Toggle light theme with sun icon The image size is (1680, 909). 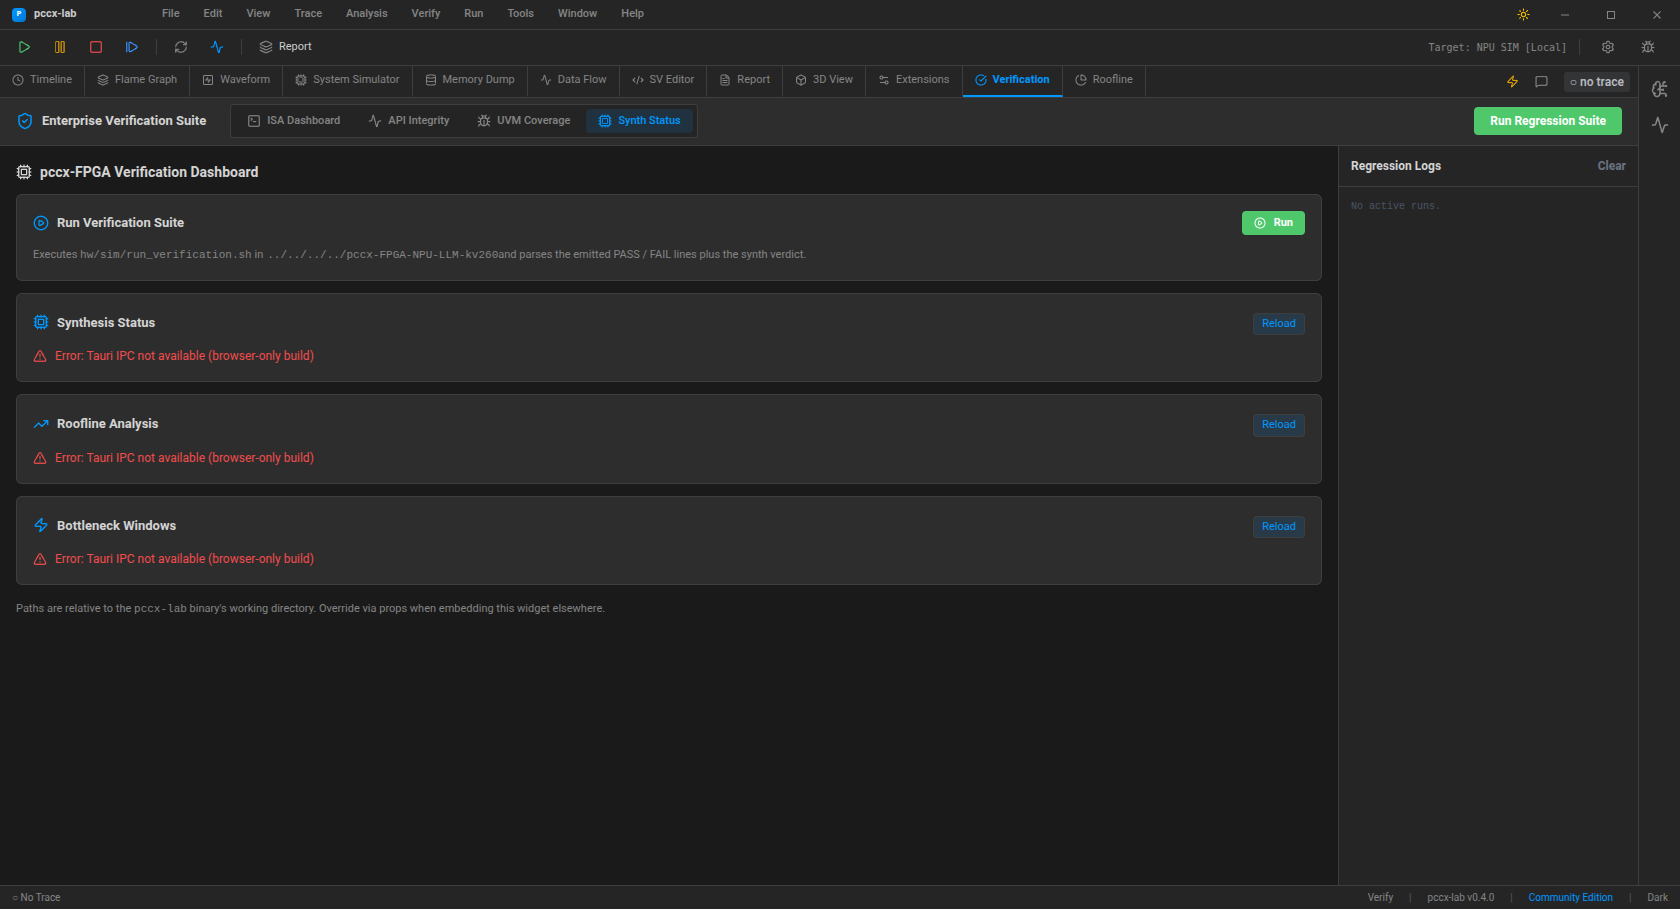click(1523, 14)
